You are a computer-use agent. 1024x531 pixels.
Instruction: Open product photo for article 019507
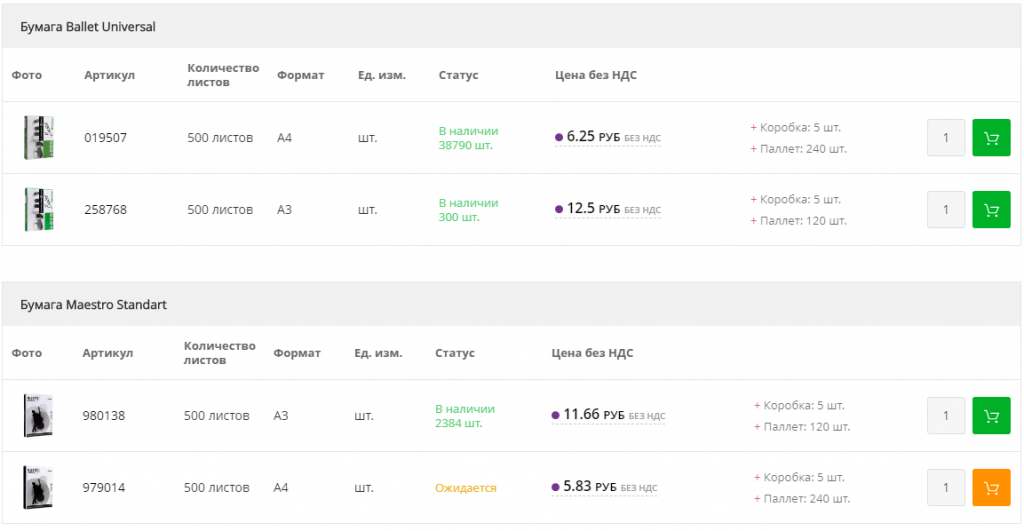38,138
